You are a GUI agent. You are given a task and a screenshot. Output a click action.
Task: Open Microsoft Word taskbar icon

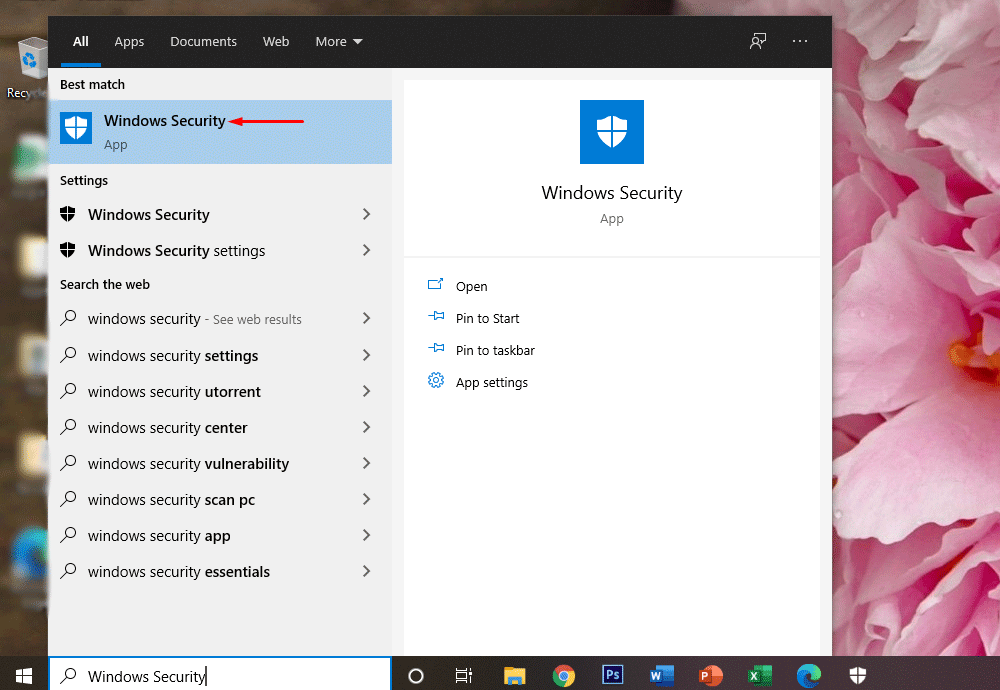click(x=661, y=676)
